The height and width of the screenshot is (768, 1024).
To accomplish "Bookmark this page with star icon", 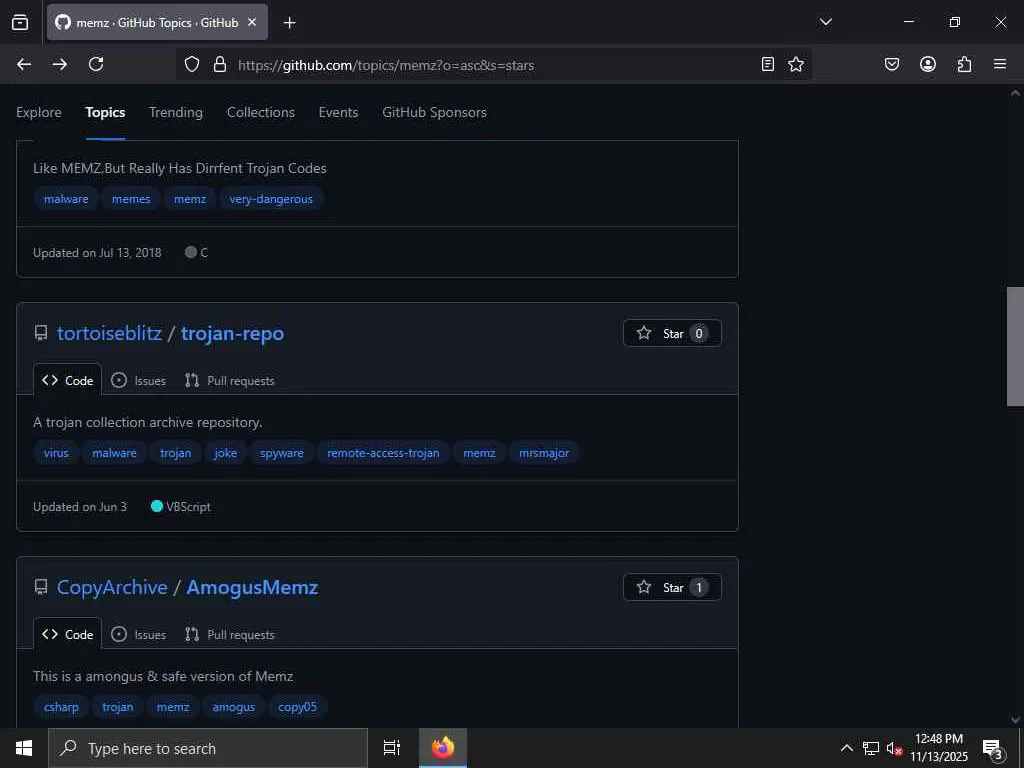I will click(795, 64).
